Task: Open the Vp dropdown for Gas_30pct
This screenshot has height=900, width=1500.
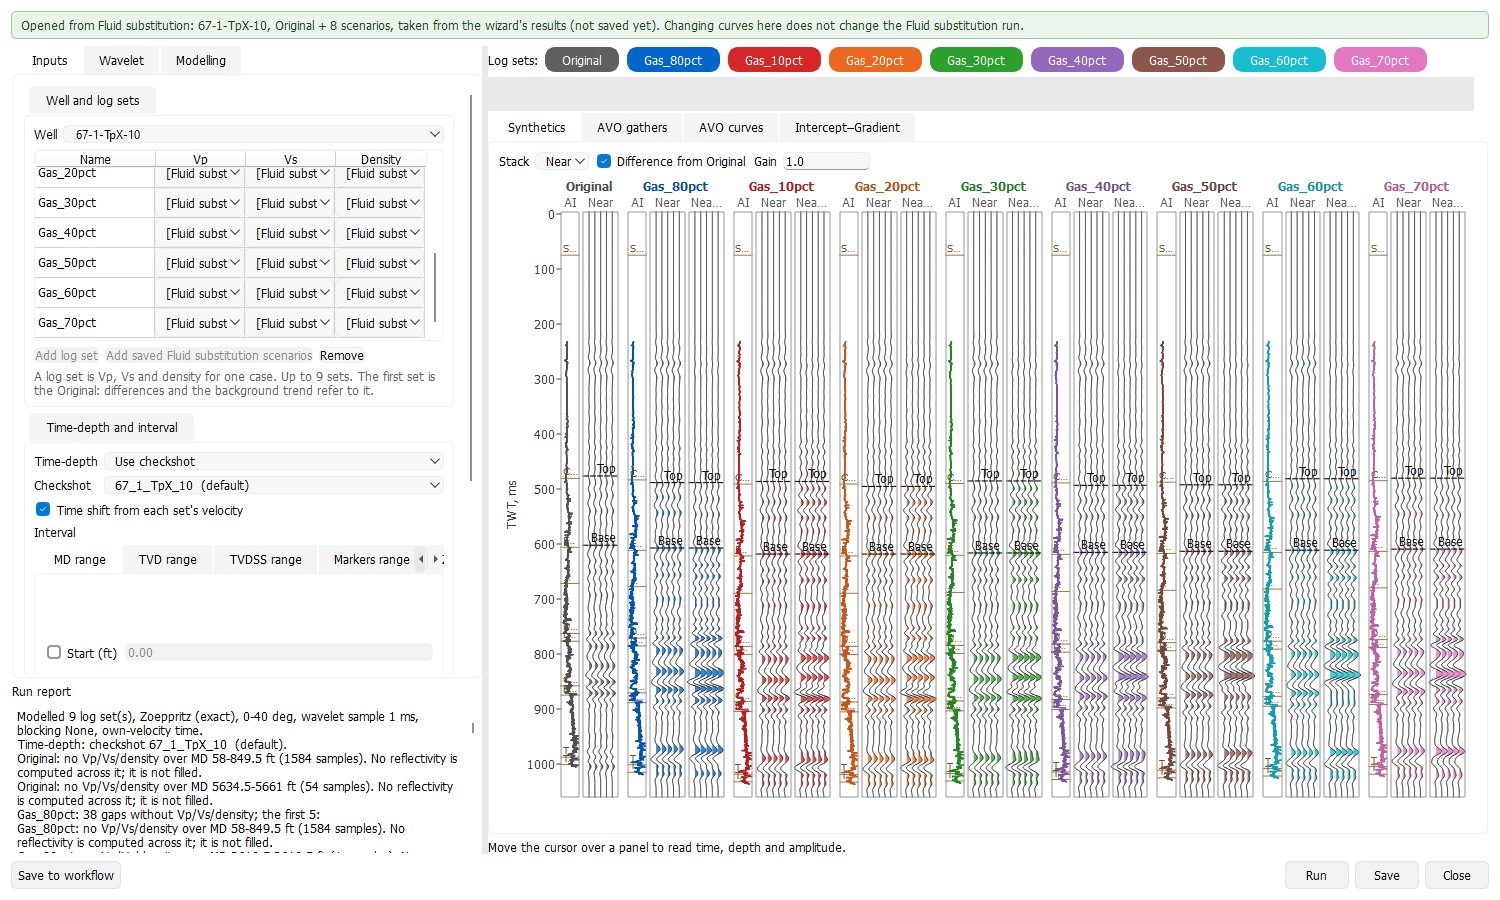Action: click(200, 203)
